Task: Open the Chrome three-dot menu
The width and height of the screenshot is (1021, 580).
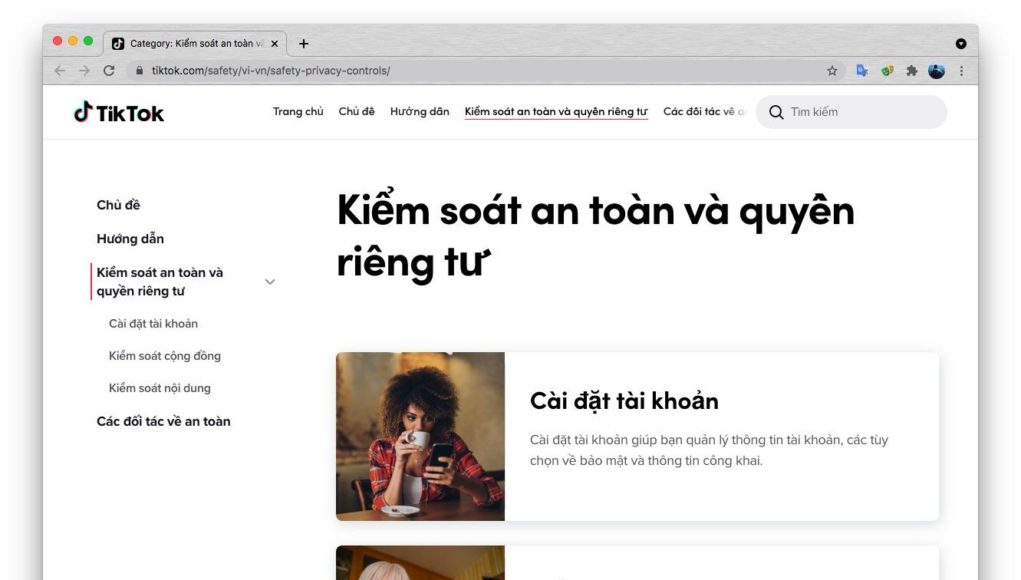Action: pos(962,71)
